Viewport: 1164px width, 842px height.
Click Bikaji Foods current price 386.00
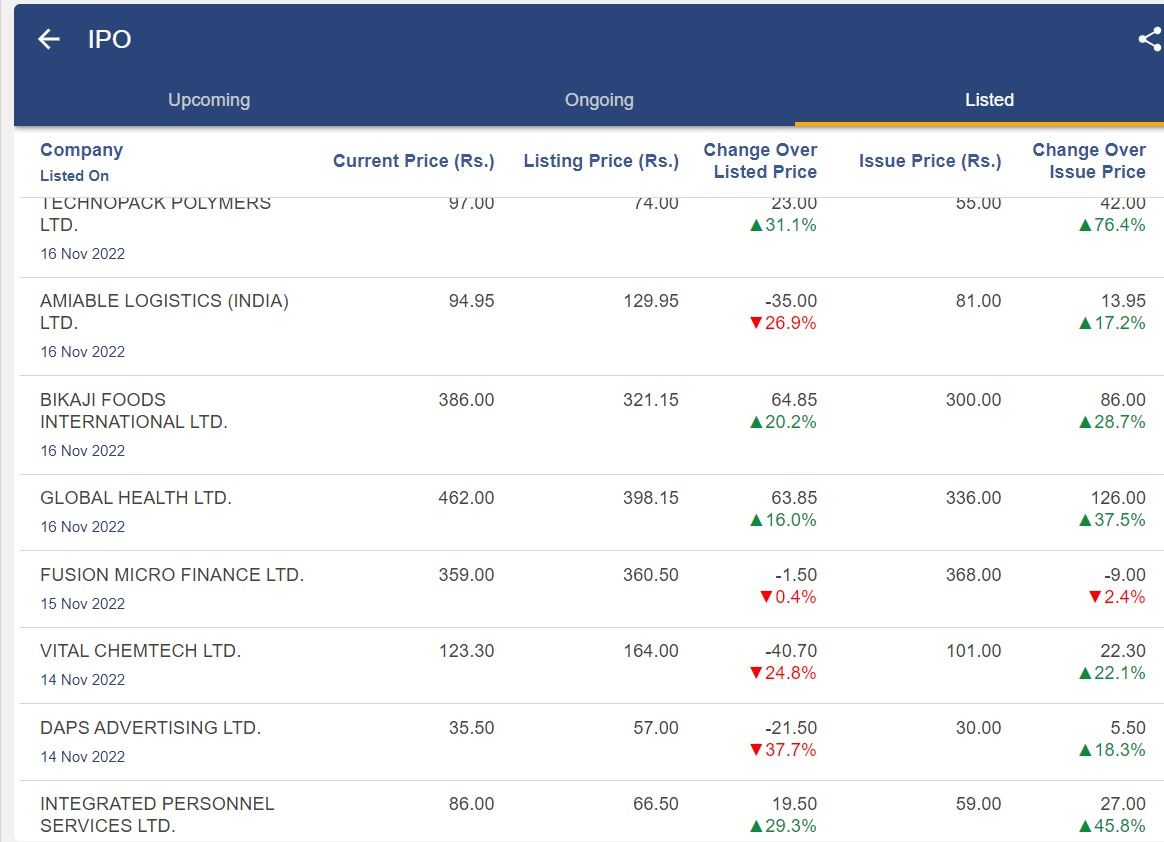[x=466, y=399]
